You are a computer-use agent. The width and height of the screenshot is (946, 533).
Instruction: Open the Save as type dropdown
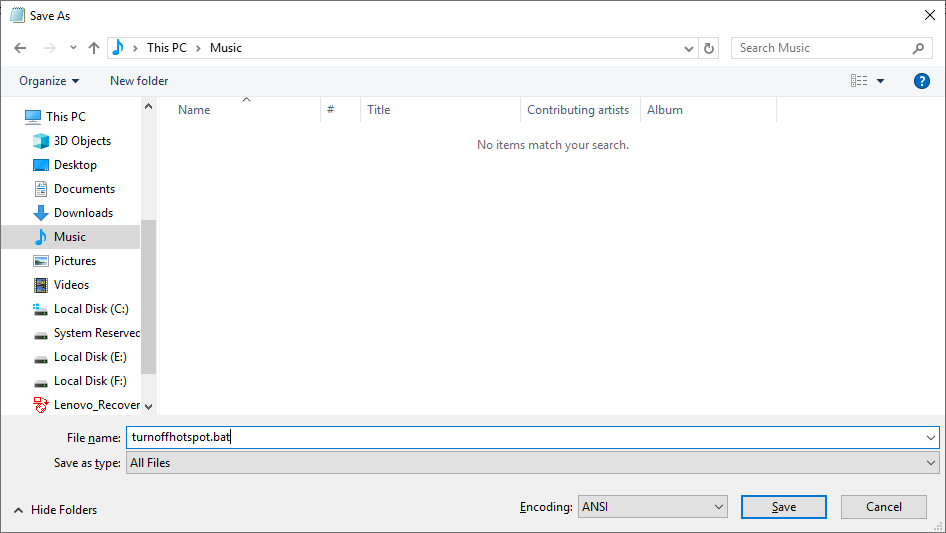(x=533, y=463)
